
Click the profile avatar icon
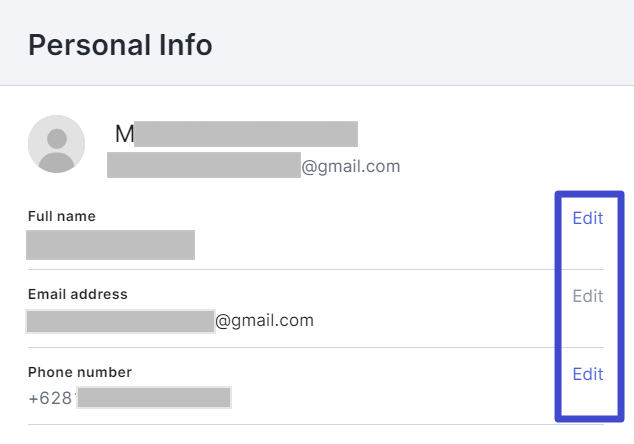56,145
